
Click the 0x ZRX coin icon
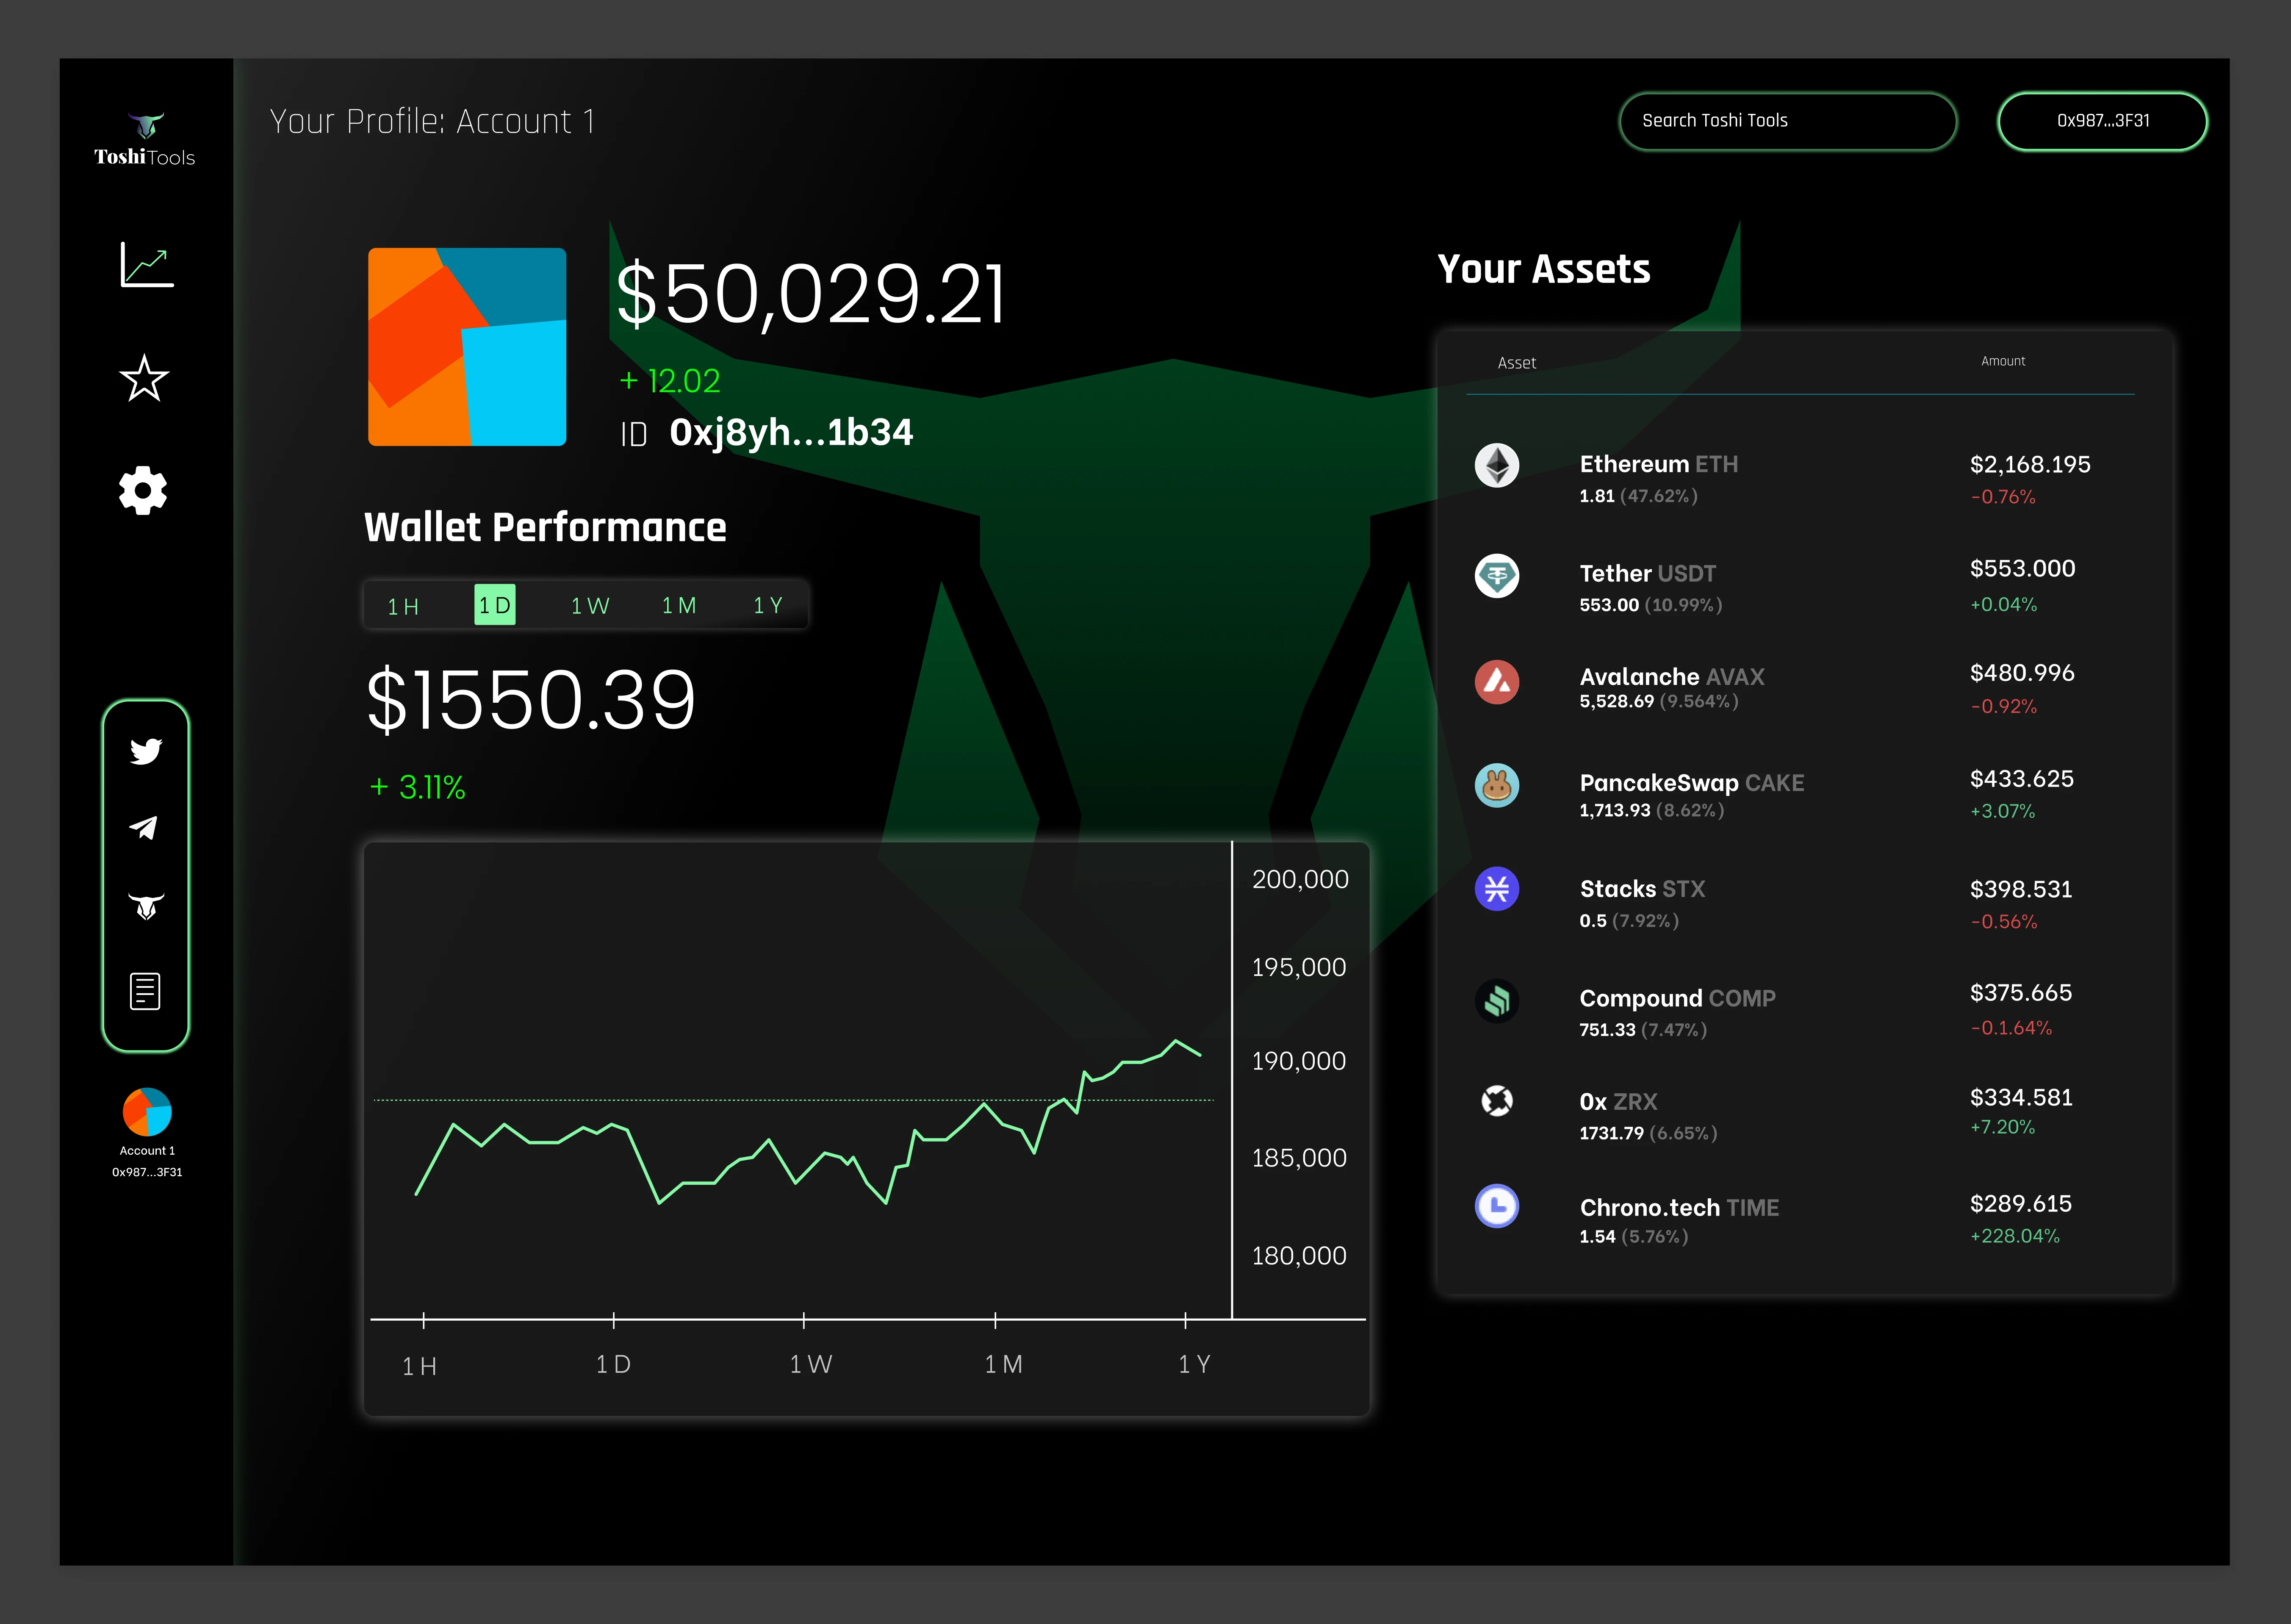coord(1496,1101)
